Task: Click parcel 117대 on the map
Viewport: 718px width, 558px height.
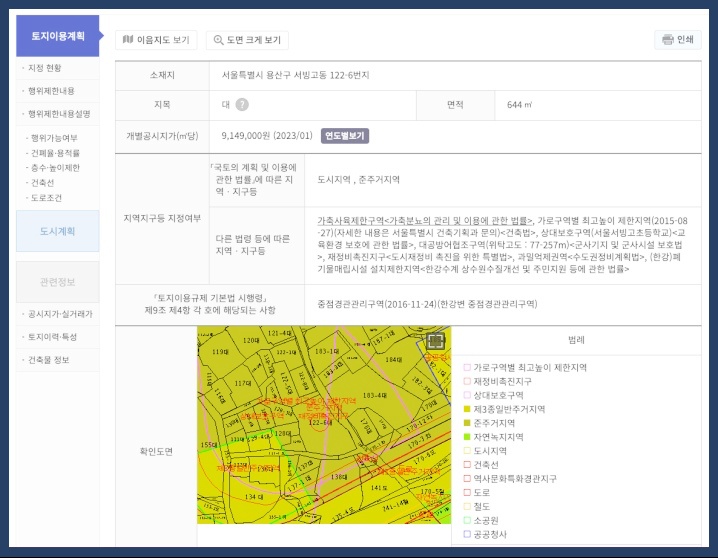Action: tap(243, 383)
